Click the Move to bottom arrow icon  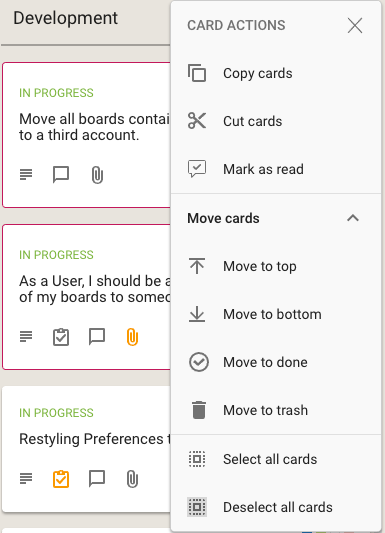coord(197,314)
